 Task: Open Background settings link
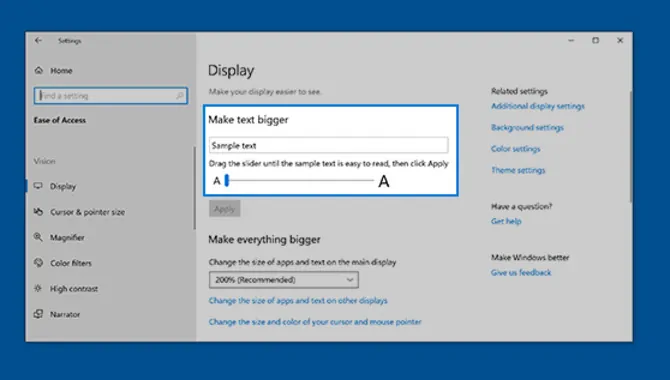(527, 127)
